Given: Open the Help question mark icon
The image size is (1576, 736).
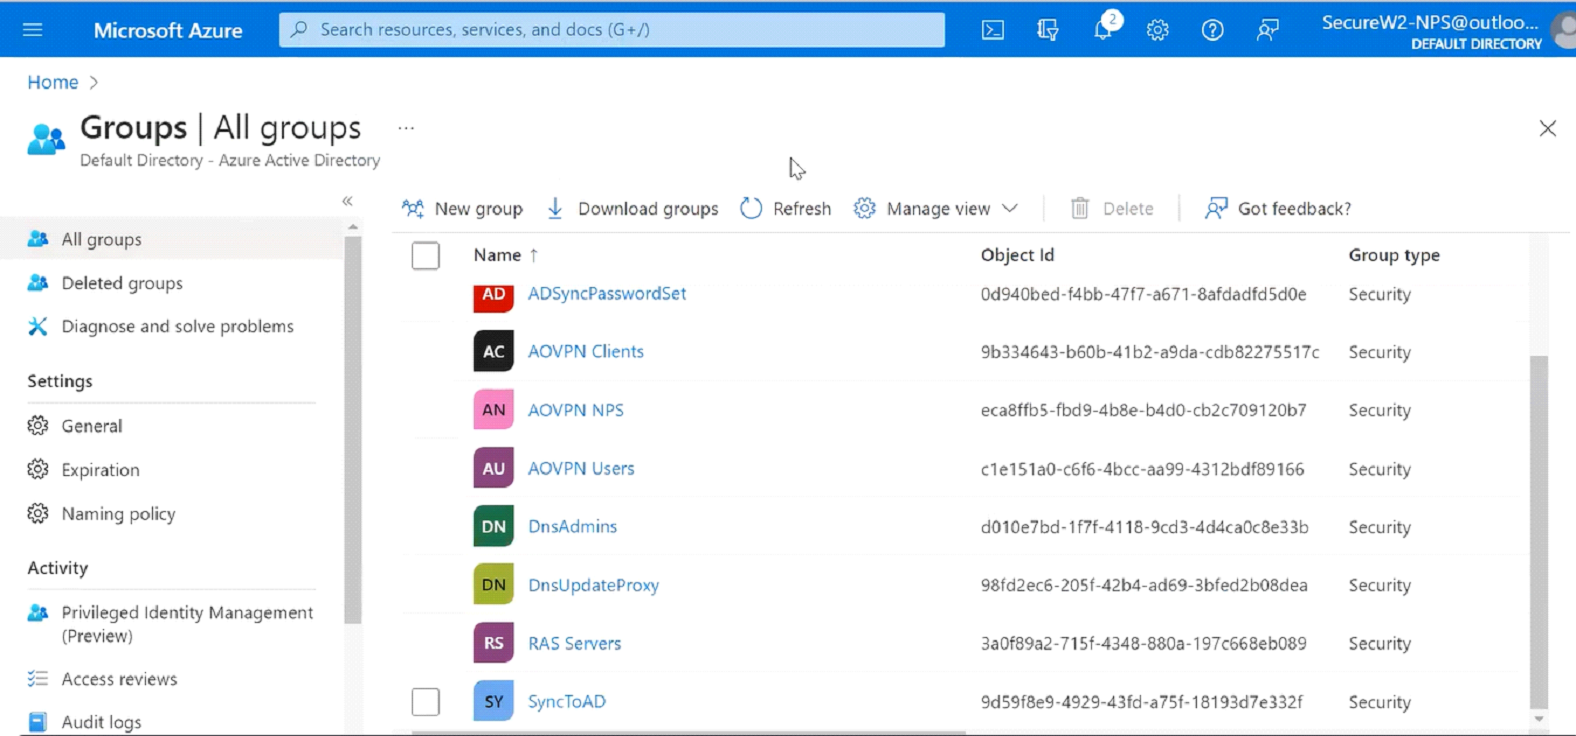Looking at the screenshot, I should [x=1212, y=30].
